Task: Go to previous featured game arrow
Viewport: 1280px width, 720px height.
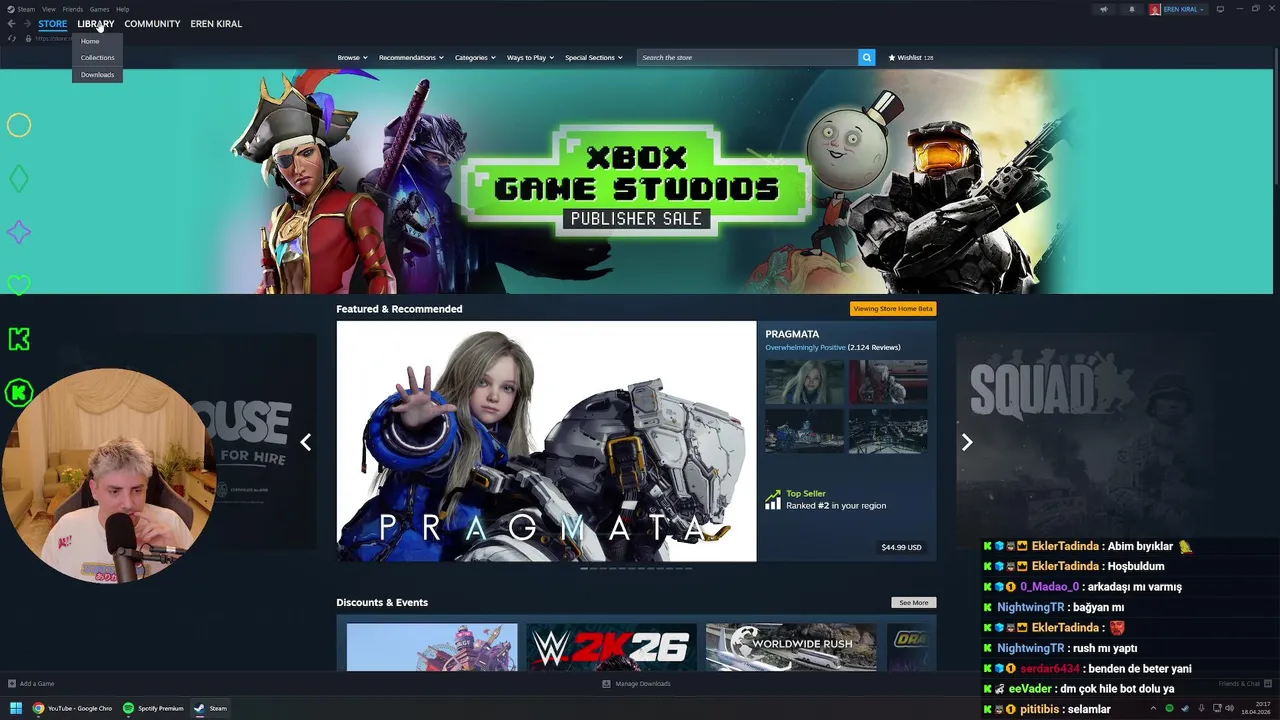Action: (x=306, y=442)
